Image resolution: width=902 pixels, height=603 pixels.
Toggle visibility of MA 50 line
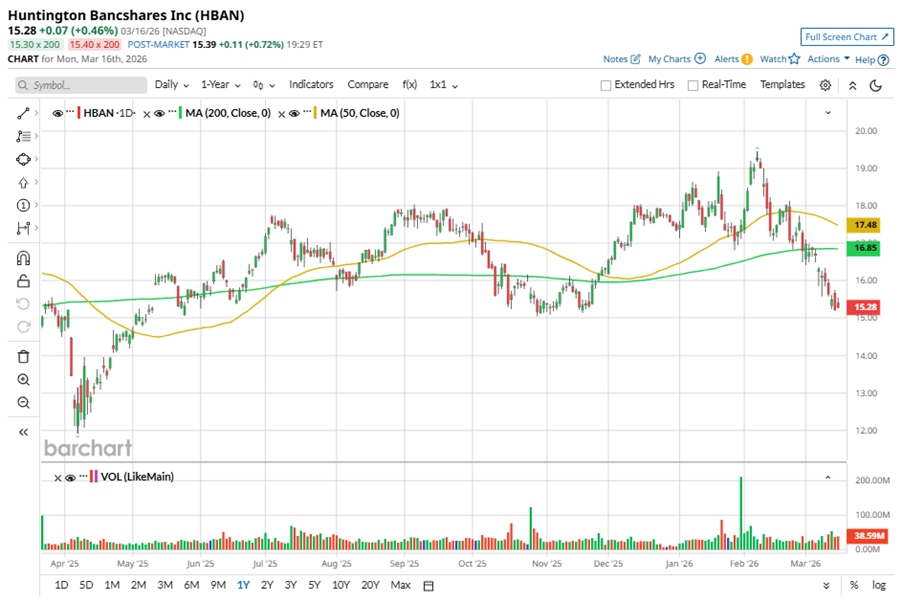(x=294, y=113)
